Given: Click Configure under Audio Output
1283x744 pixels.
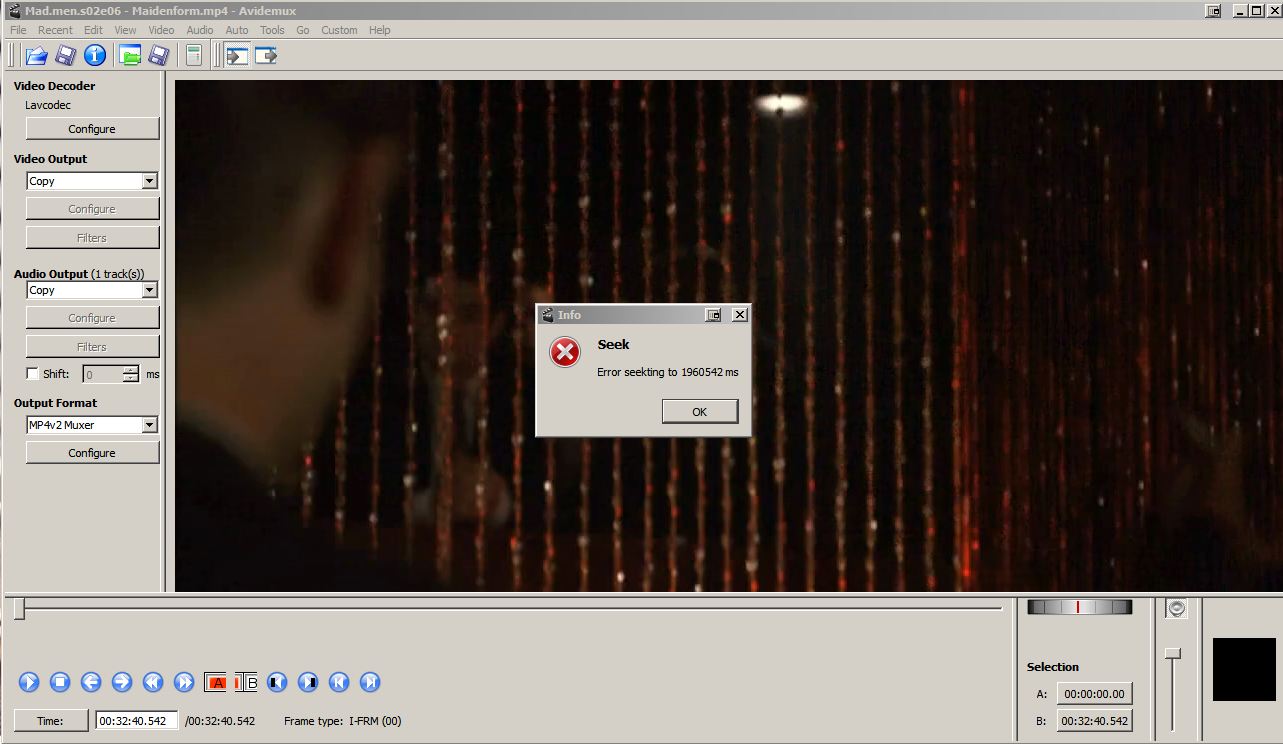Looking at the screenshot, I should point(92,318).
